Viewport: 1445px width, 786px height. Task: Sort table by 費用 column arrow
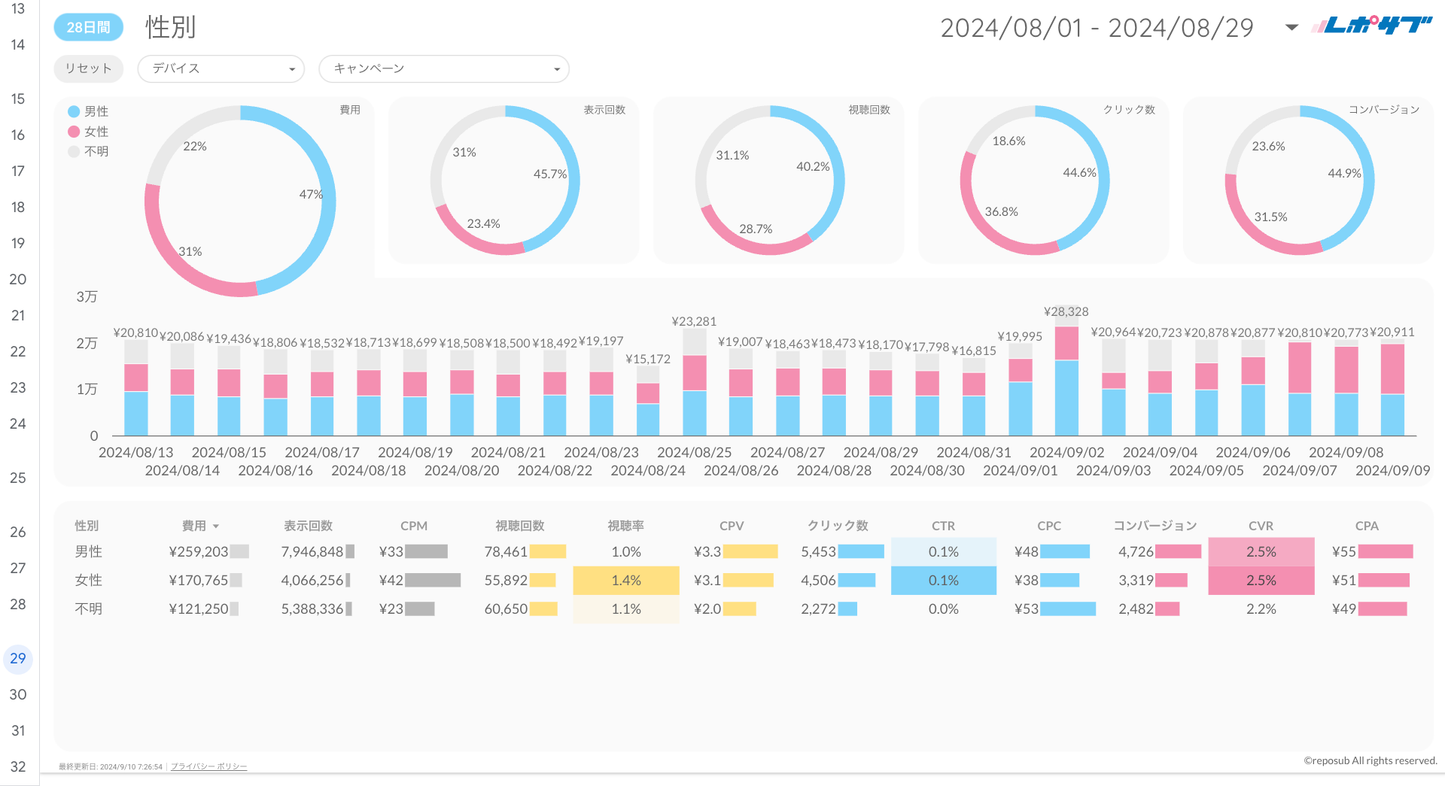click(x=216, y=526)
